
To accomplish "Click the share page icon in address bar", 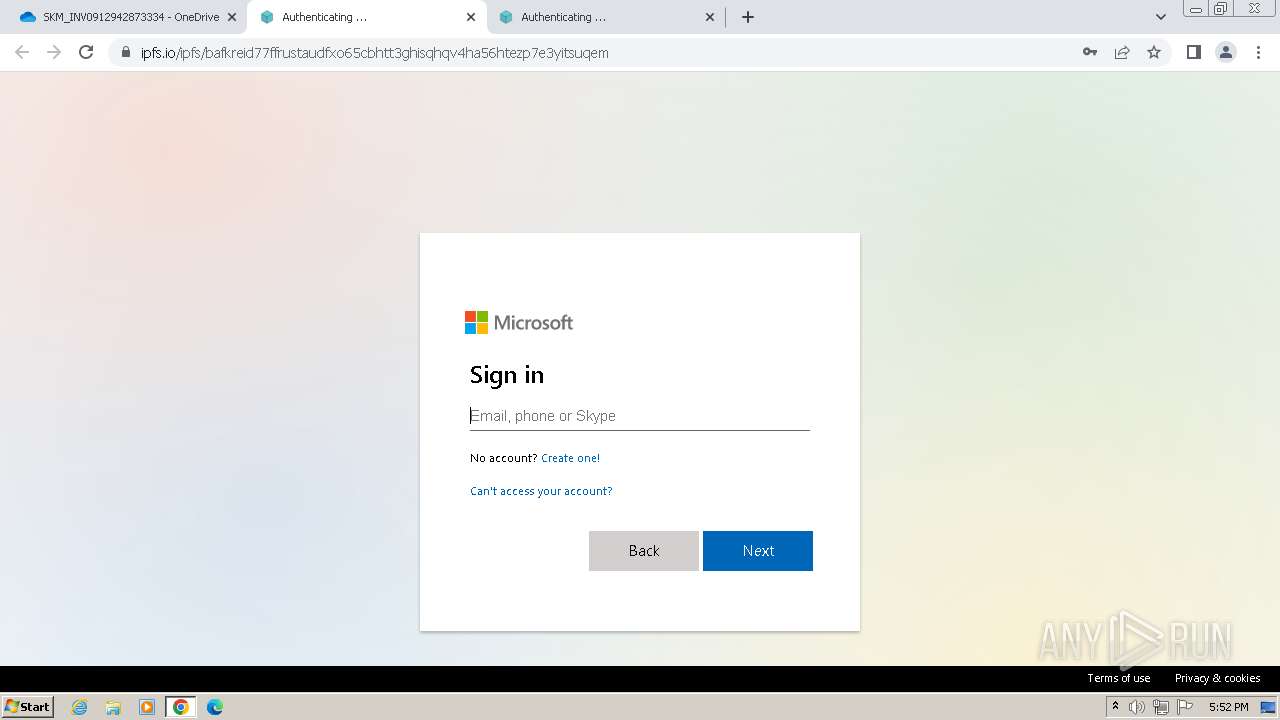I will [x=1122, y=53].
